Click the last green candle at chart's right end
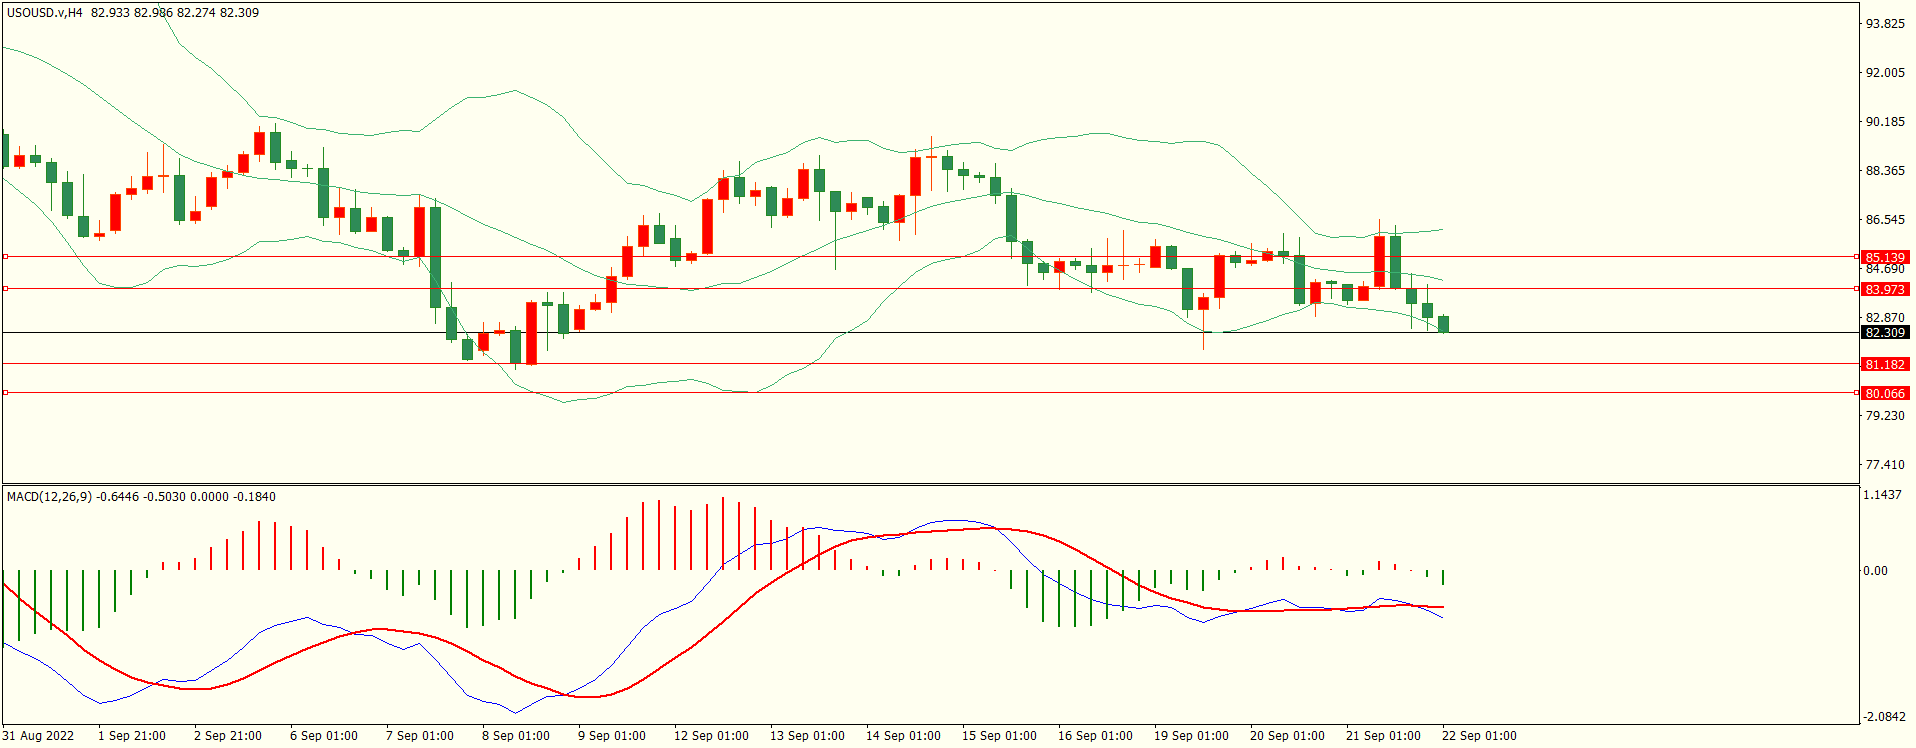Screen dimensions: 1916x748 click(1443, 324)
